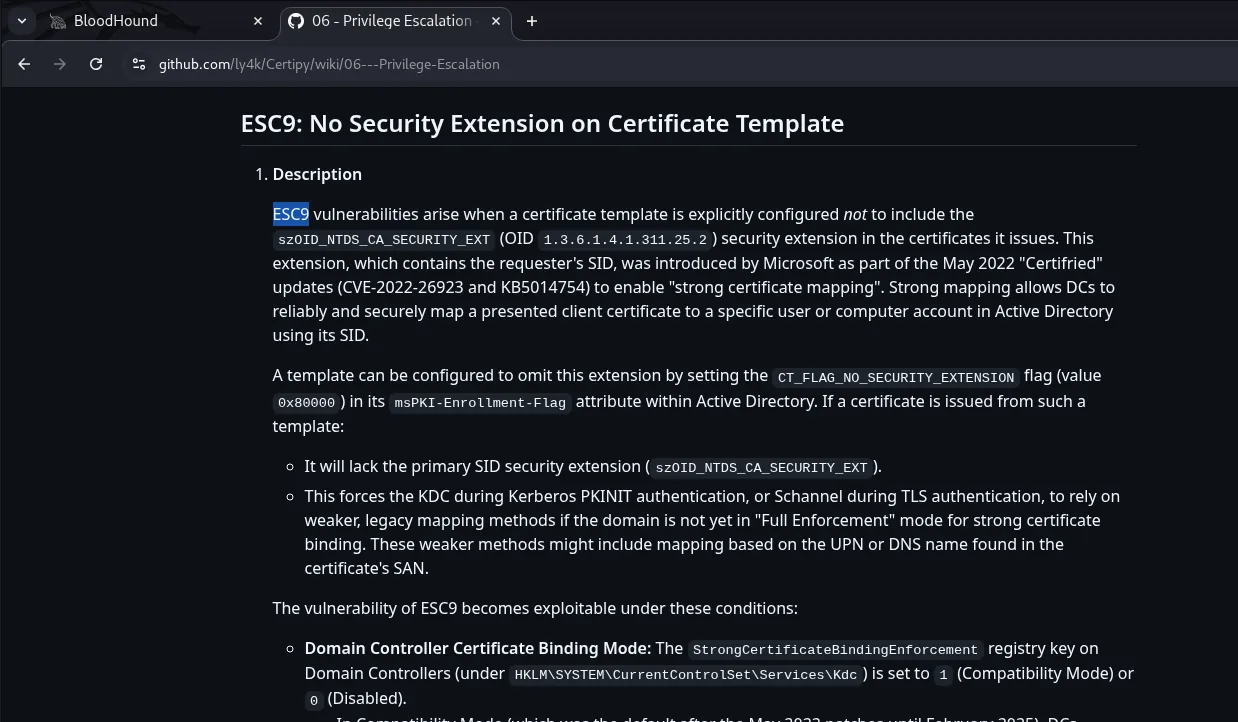Click StrongCertificateBindingEnforcement registry key code

point(836,650)
